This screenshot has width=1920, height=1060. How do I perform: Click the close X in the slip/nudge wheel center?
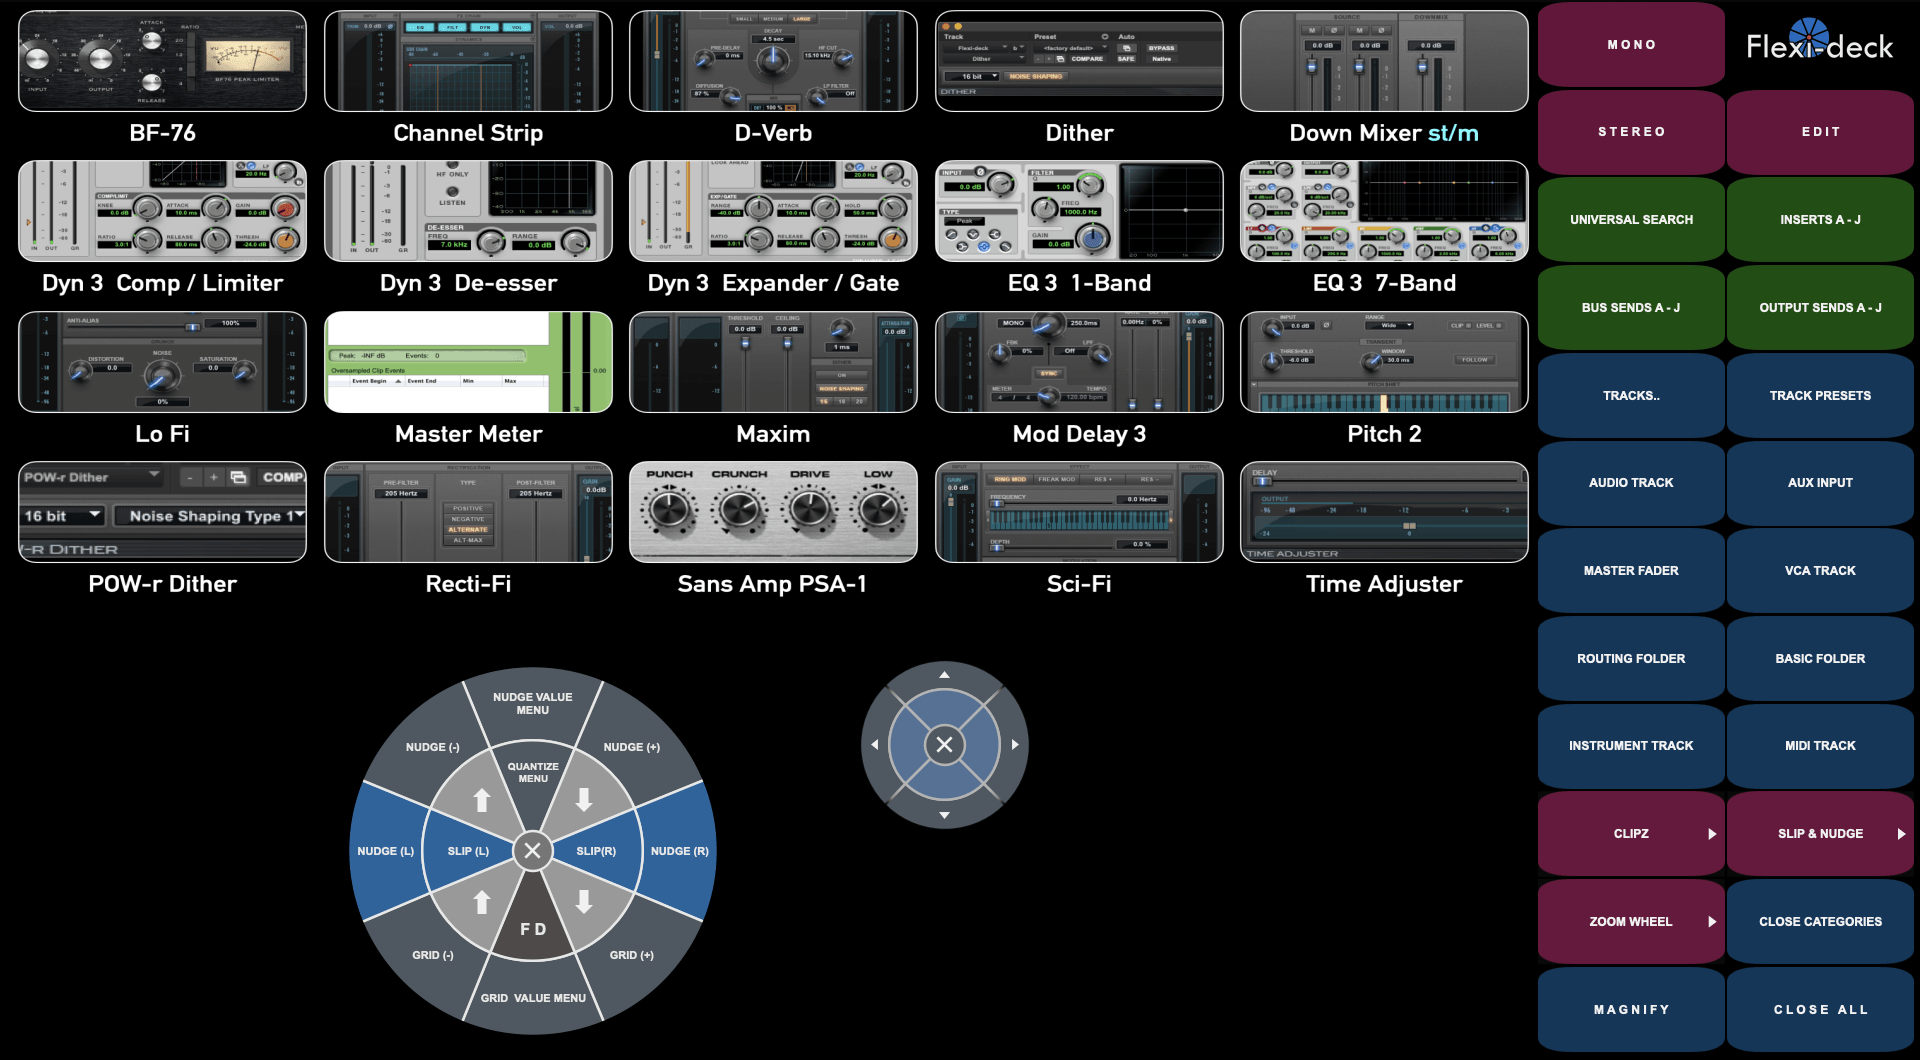(x=532, y=851)
